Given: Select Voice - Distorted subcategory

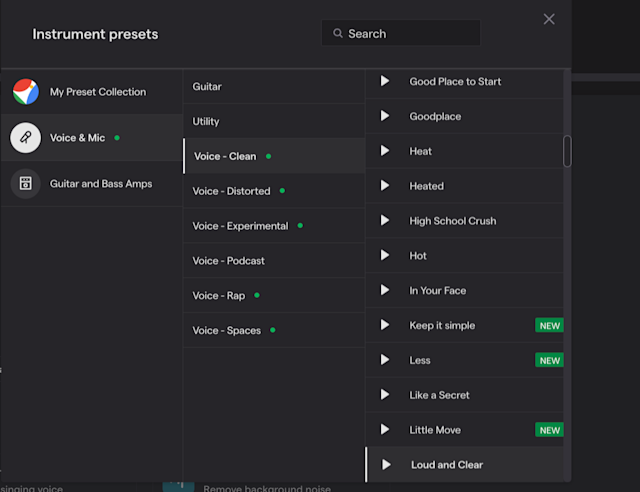Looking at the screenshot, I should pyautogui.click(x=274, y=191).
